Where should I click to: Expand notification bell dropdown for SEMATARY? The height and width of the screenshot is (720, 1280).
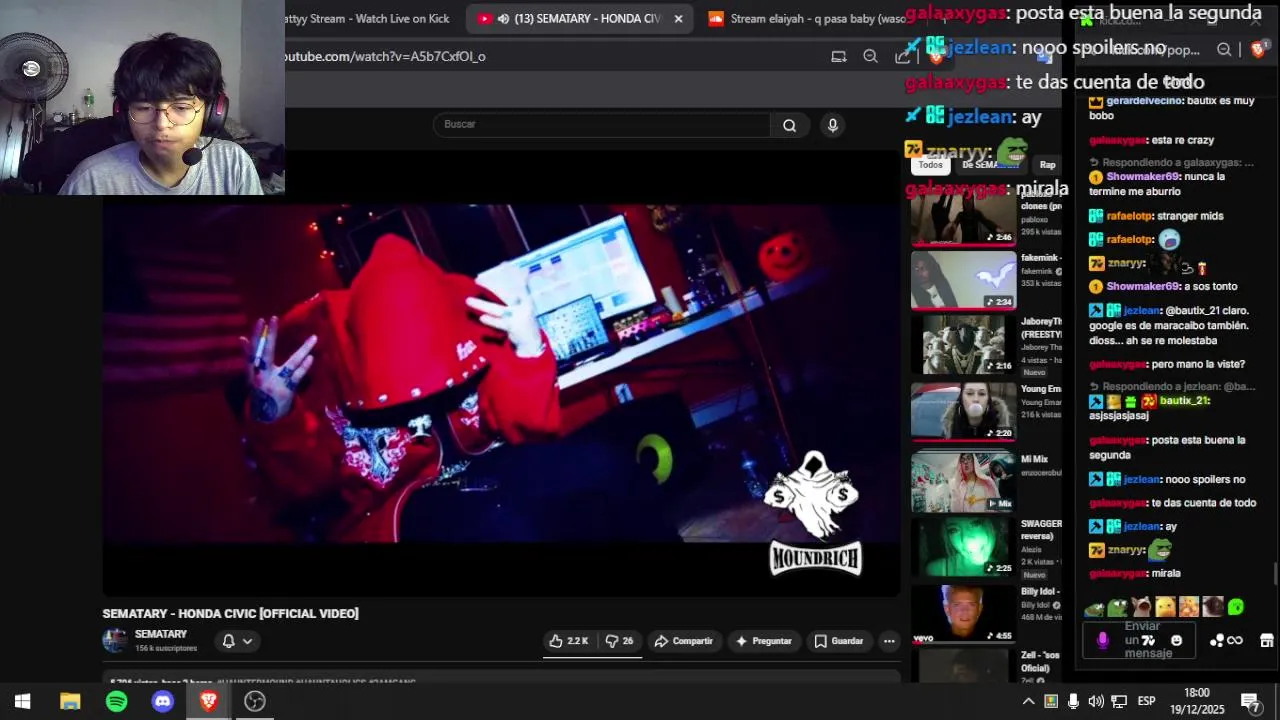tap(237, 641)
